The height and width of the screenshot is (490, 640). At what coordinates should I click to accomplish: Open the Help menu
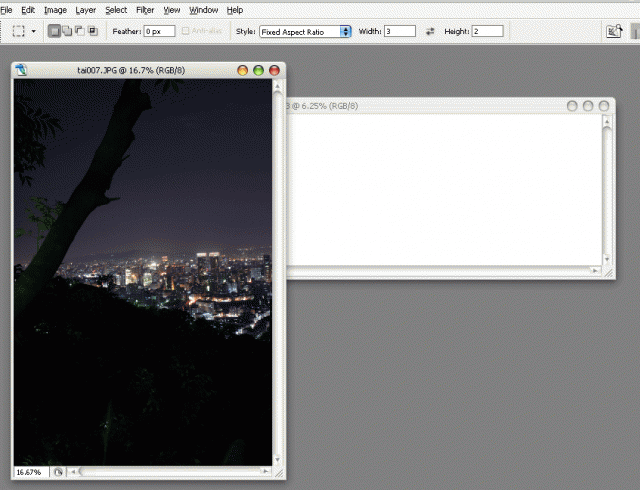(235, 10)
